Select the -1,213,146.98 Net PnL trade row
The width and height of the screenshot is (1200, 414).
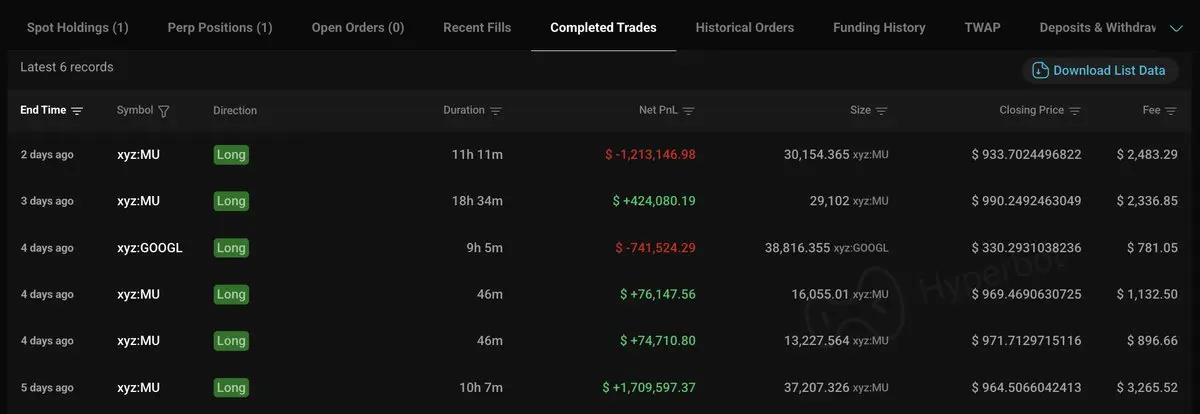coord(600,155)
